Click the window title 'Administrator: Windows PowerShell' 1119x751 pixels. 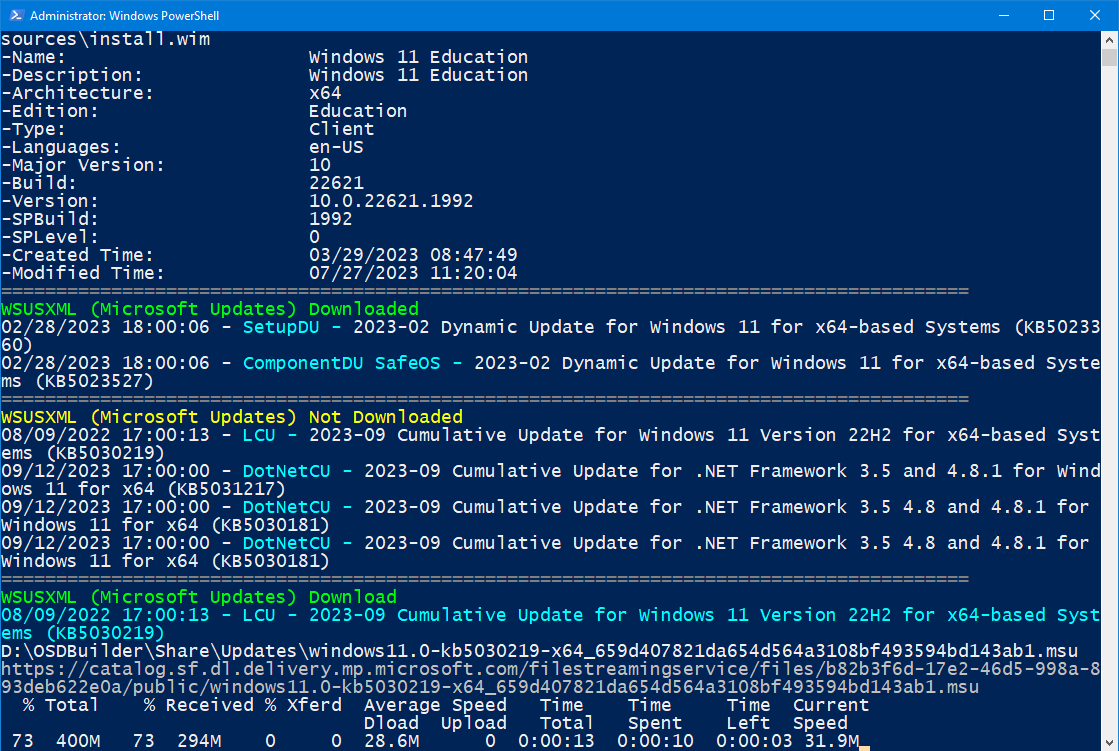(x=124, y=15)
